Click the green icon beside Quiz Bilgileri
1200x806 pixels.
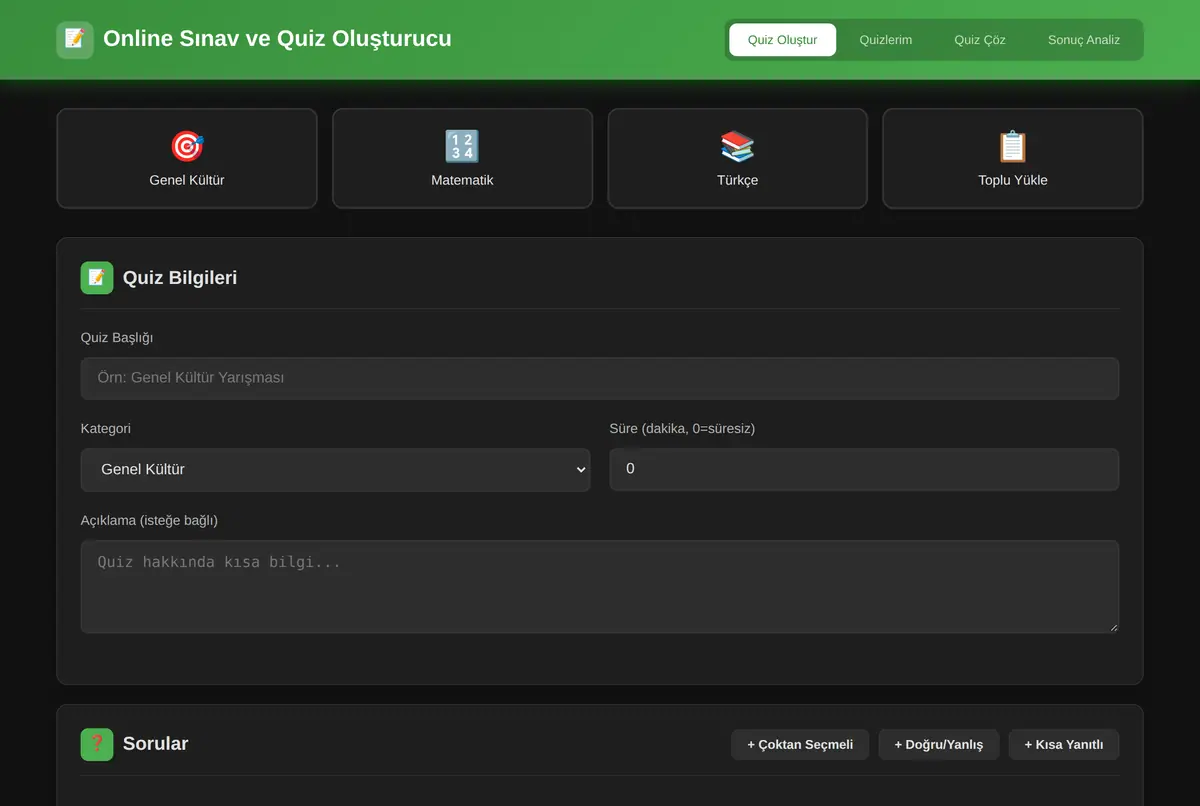pos(97,278)
